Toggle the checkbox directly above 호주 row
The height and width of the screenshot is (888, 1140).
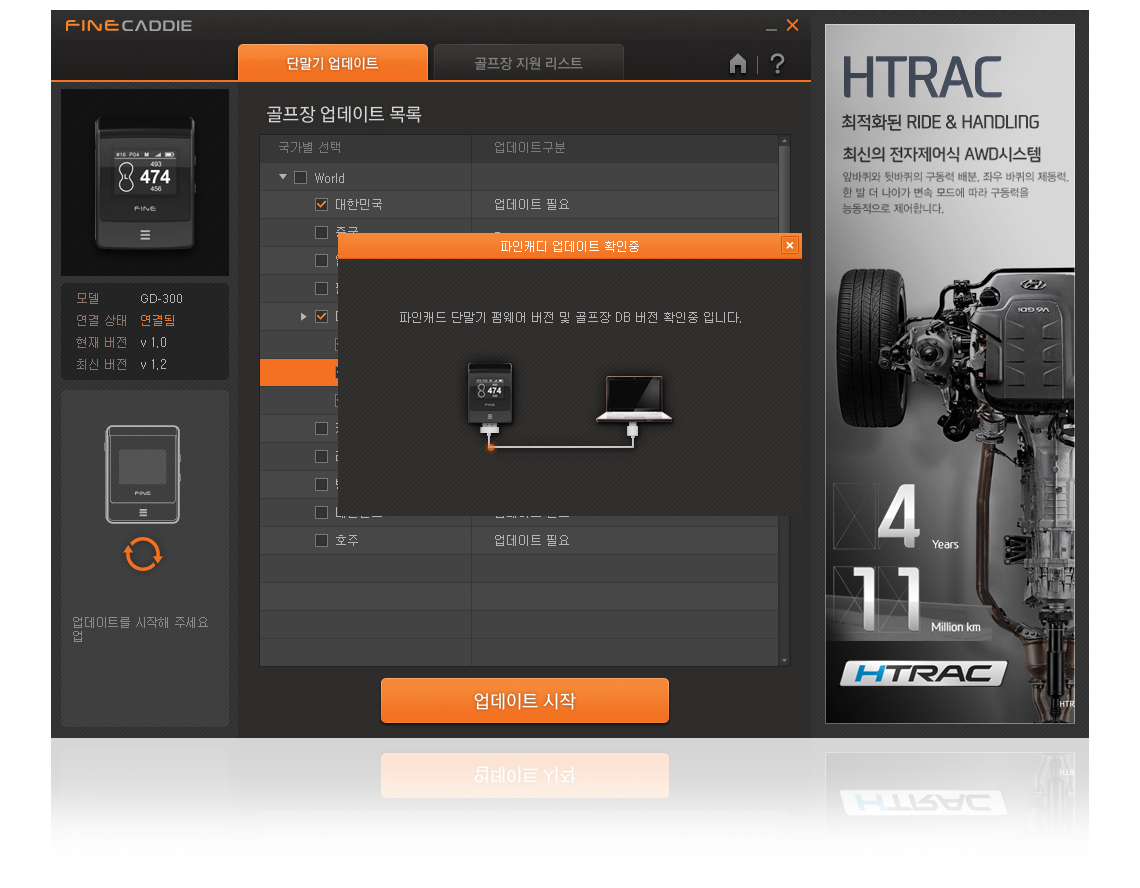[321, 513]
